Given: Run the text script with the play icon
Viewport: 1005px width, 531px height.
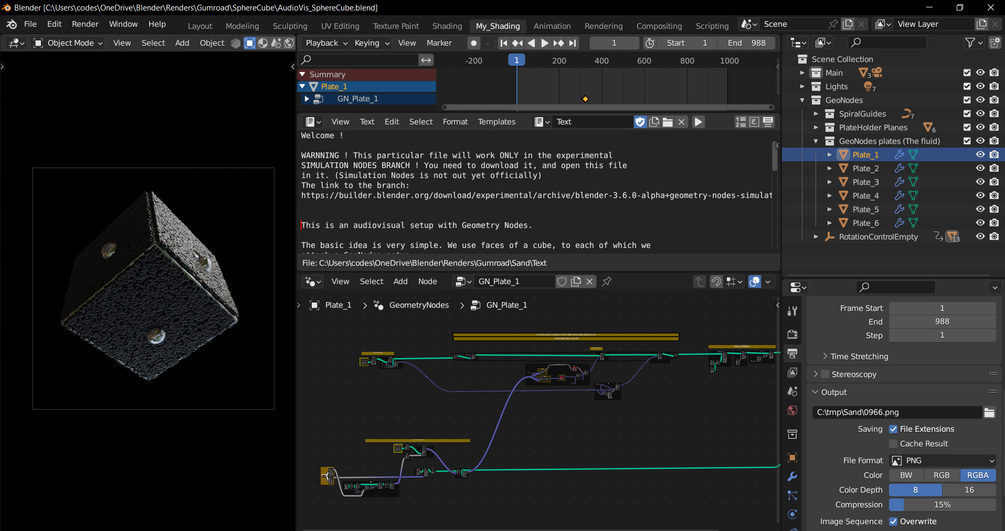Looking at the screenshot, I should pyautogui.click(x=698, y=122).
